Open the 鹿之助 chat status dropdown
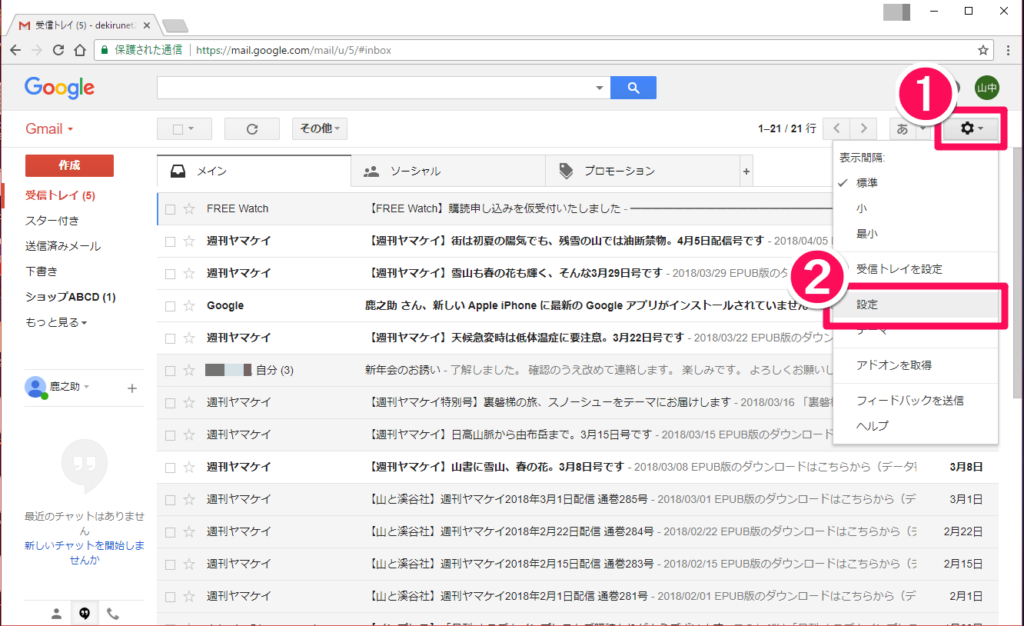 pyautogui.click(x=86, y=386)
